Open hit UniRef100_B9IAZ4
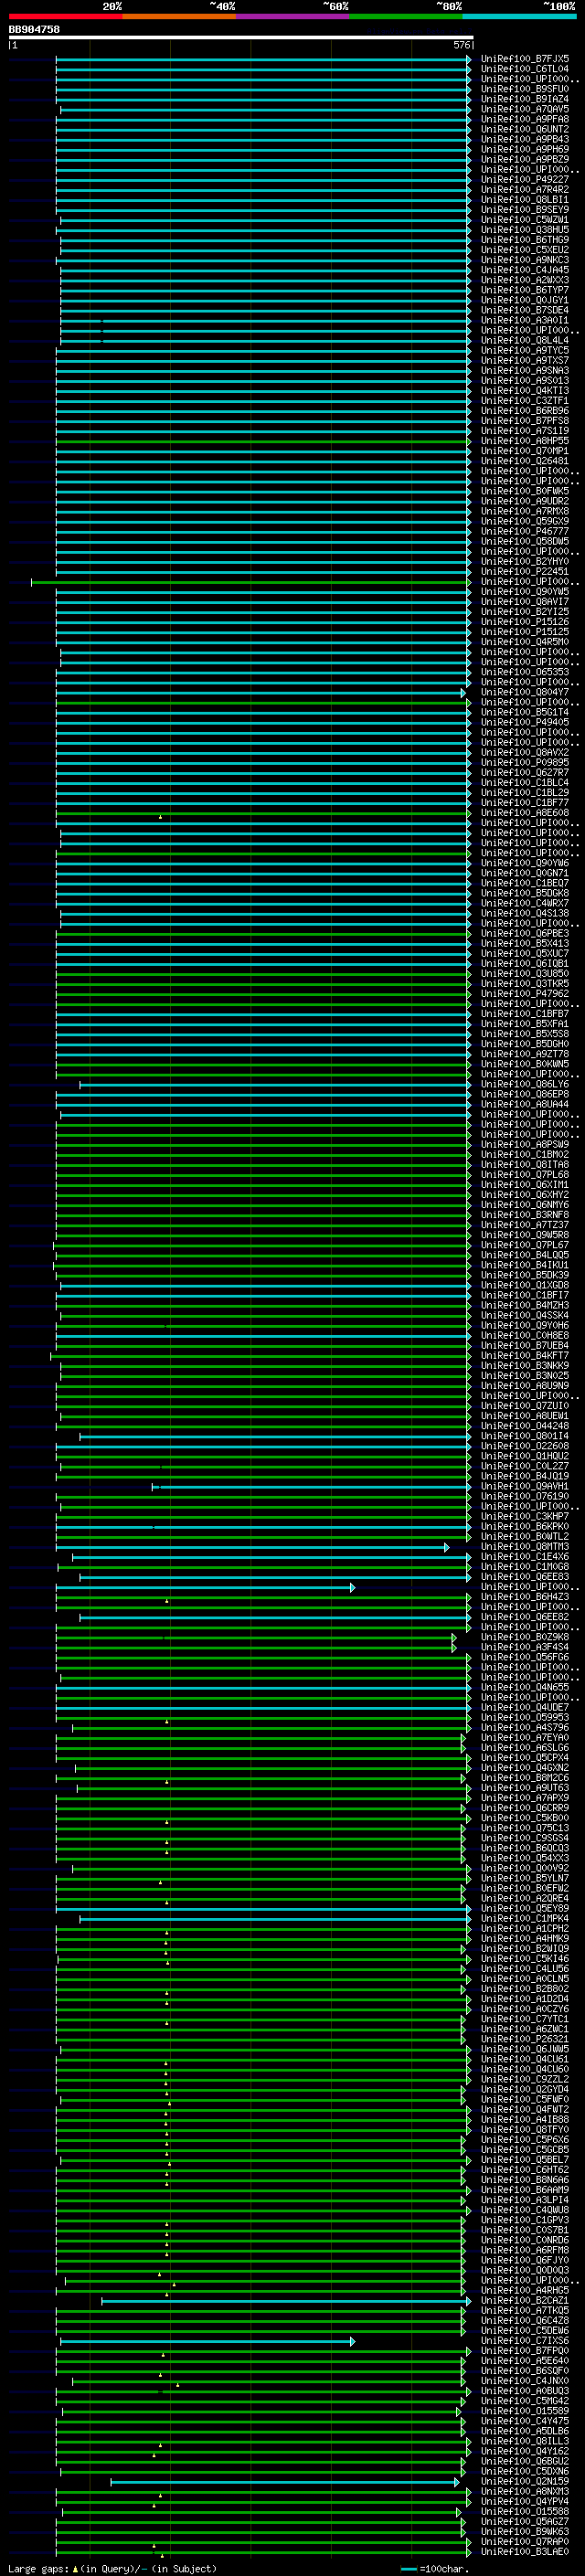The image size is (585, 2576). 525,99
